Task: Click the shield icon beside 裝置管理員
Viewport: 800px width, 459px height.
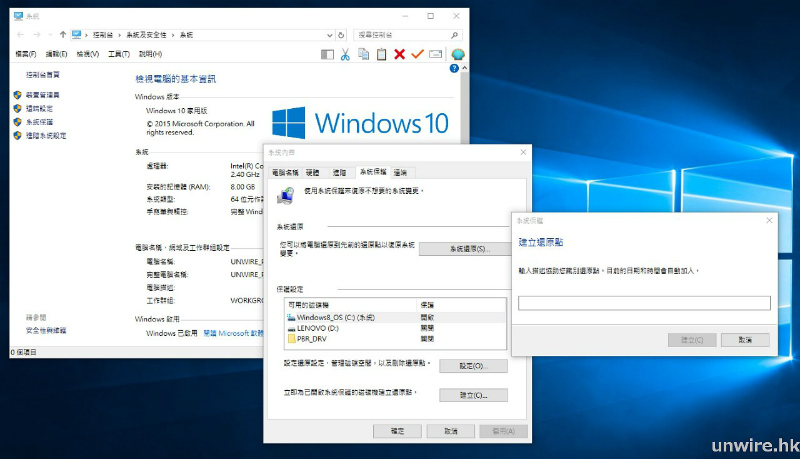Action: click(17, 95)
